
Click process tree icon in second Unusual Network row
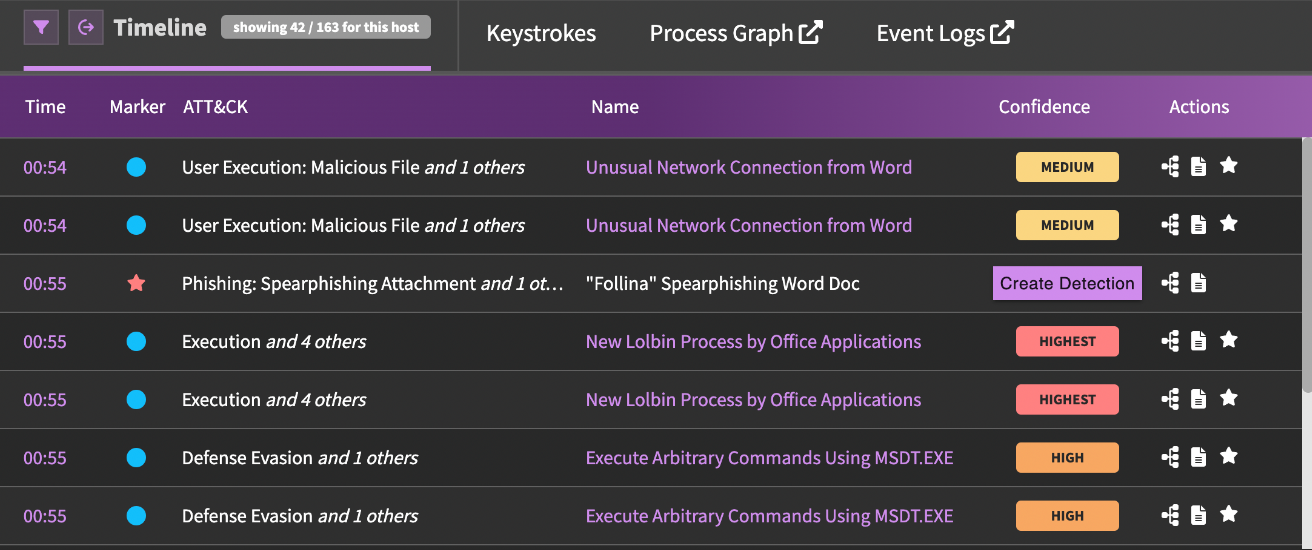click(x=1170, y=226)
